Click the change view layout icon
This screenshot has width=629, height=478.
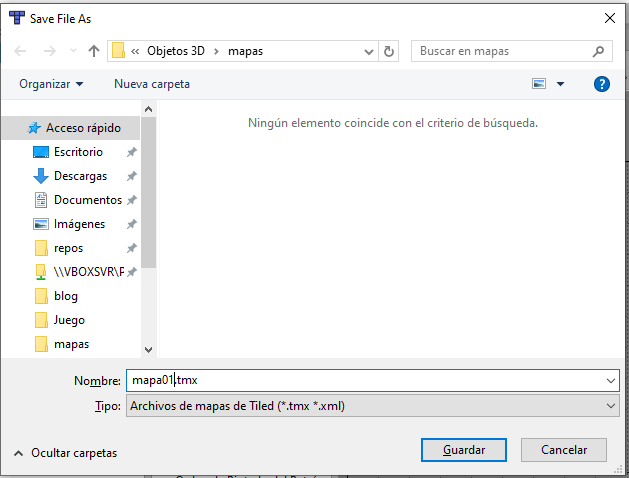tap(539, 84)
